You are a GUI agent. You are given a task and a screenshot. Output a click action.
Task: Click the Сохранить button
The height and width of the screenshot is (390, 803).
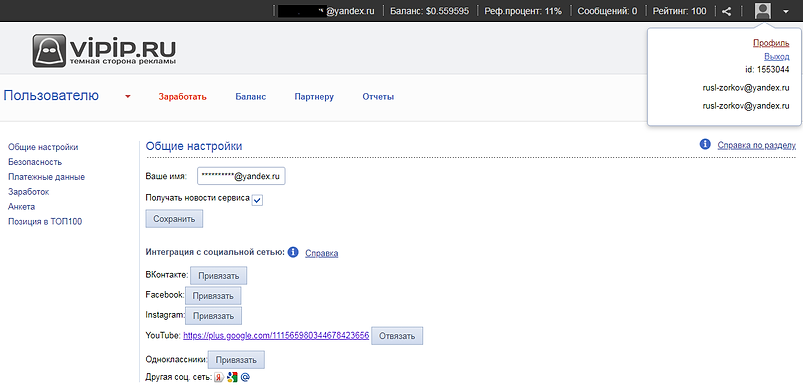click(174, 219)
